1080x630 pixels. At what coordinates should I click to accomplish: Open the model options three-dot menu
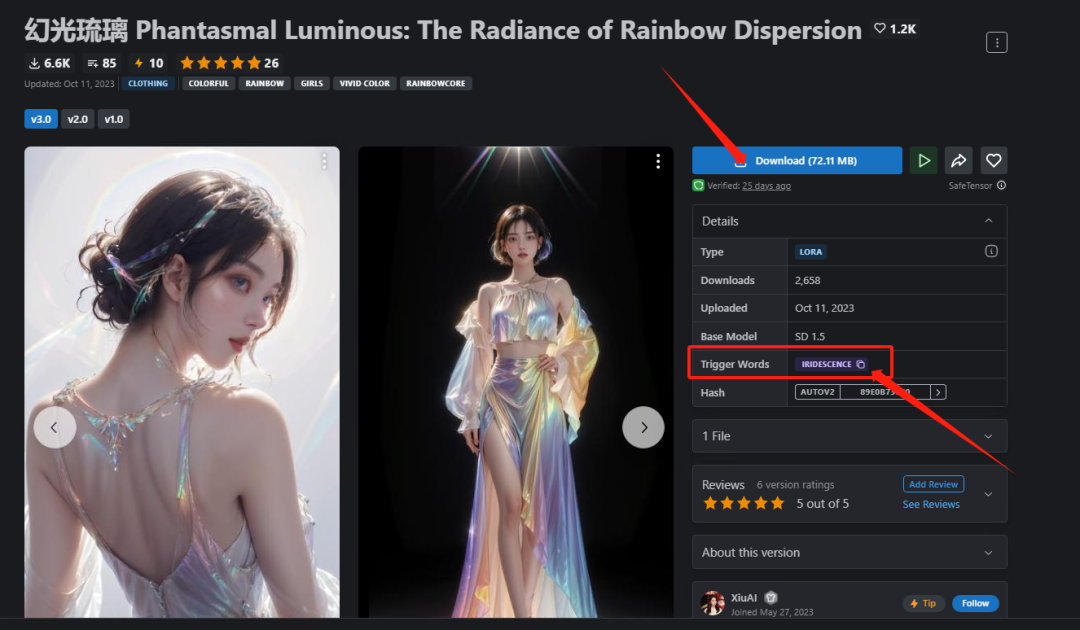(996, 43)
